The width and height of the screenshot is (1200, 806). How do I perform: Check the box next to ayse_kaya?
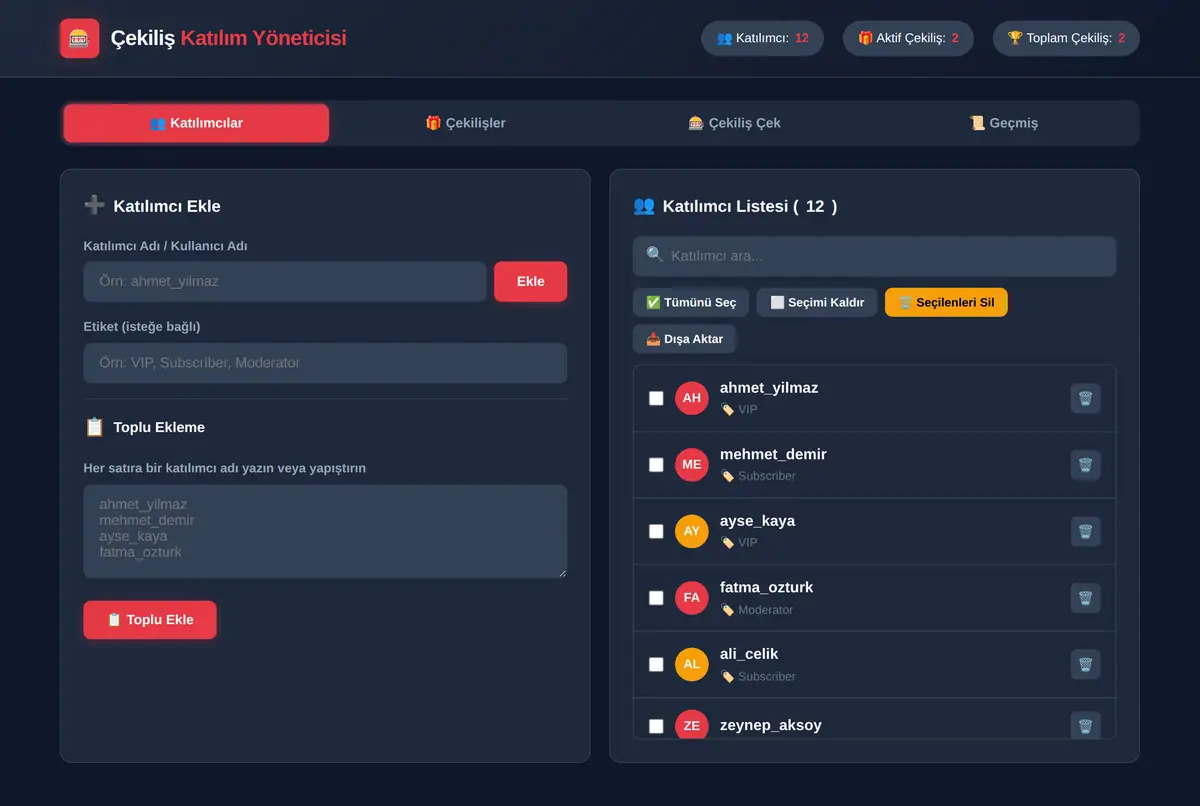(656, 531)
